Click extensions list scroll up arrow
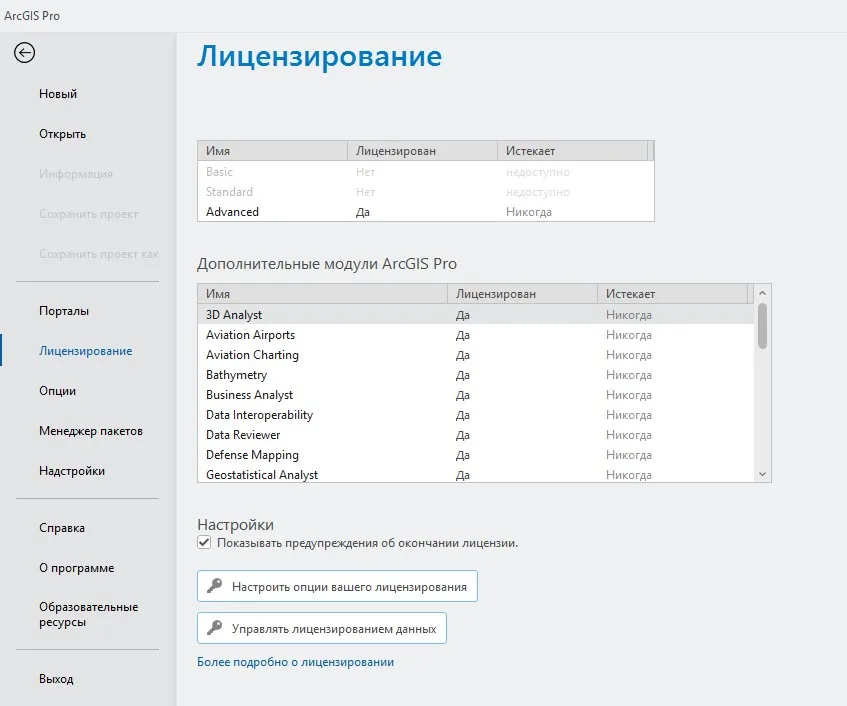 point(762,293)
